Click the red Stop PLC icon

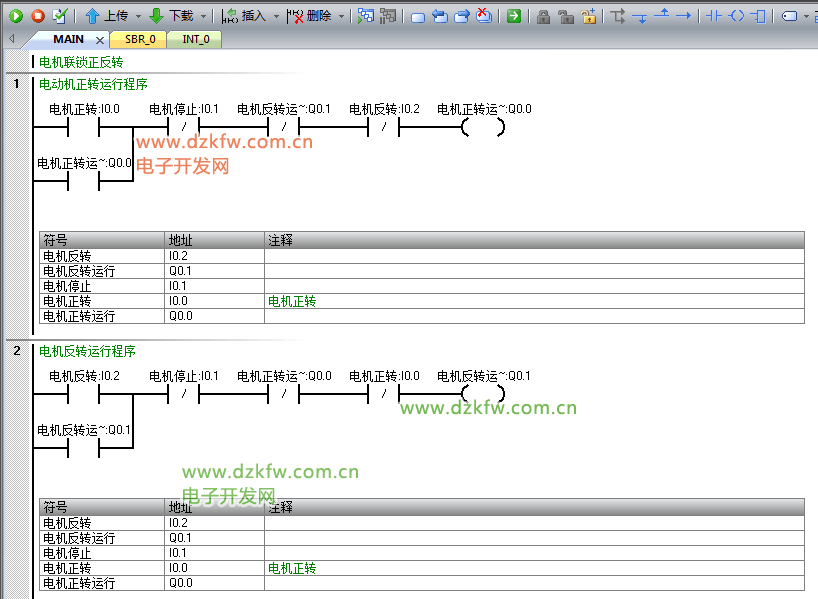coord(38,16)
